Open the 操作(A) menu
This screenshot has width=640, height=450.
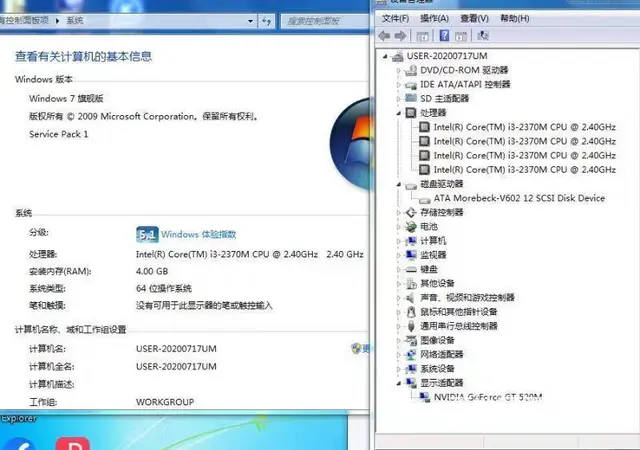[x=434, y=18]
